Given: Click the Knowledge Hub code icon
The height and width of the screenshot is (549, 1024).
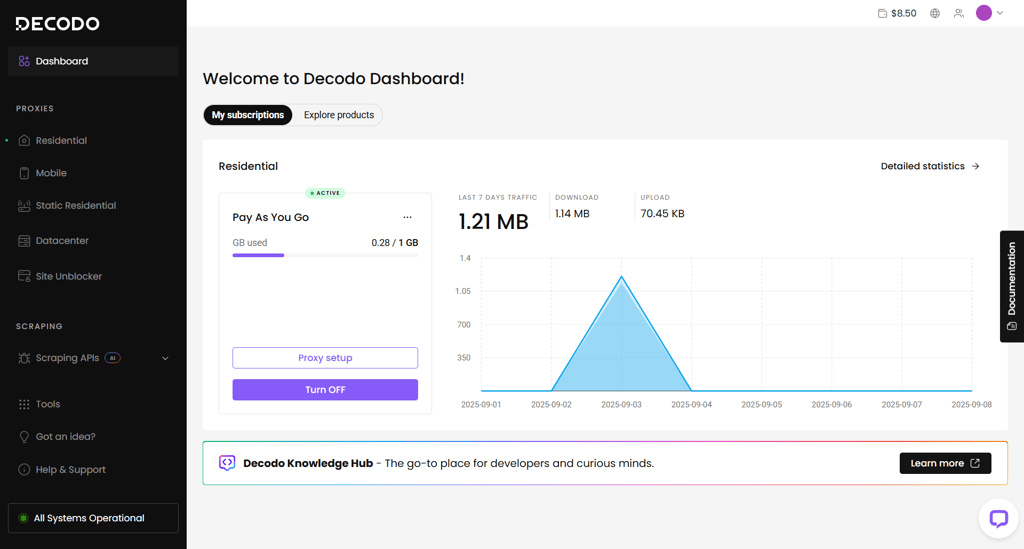Looking at the screenshot, I should click(x=227, y=463).
